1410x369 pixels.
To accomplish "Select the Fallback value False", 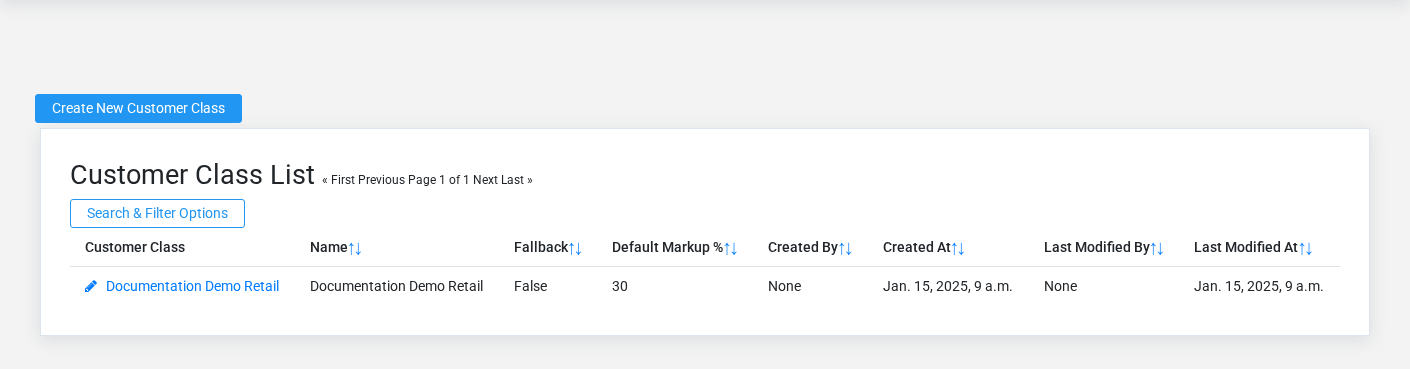I will [530, 286].
